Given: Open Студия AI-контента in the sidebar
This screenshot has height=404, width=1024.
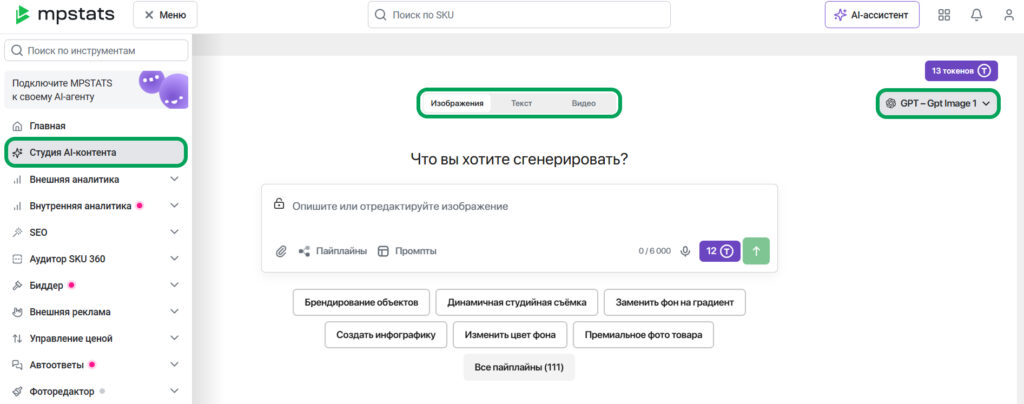Looking at the screenshot, I should [96, 152].
